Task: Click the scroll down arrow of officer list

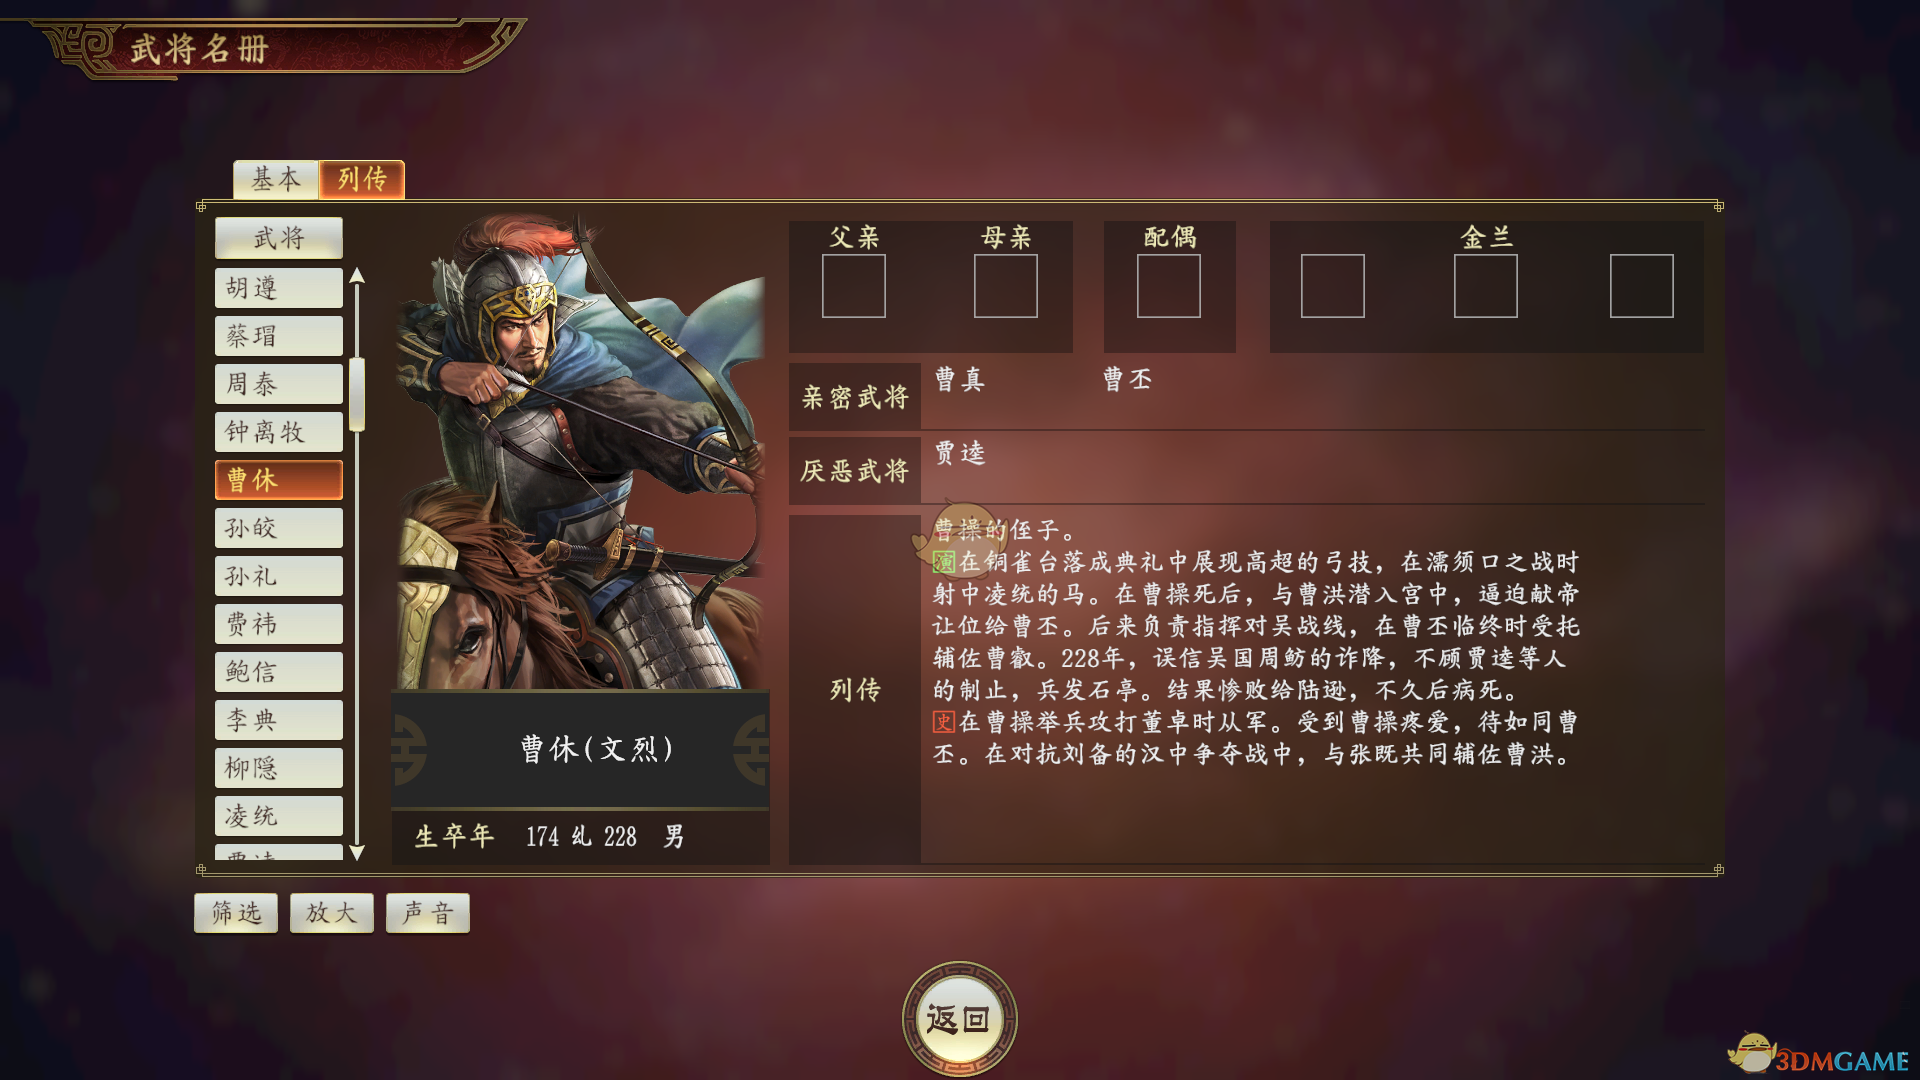Action: 357,852
